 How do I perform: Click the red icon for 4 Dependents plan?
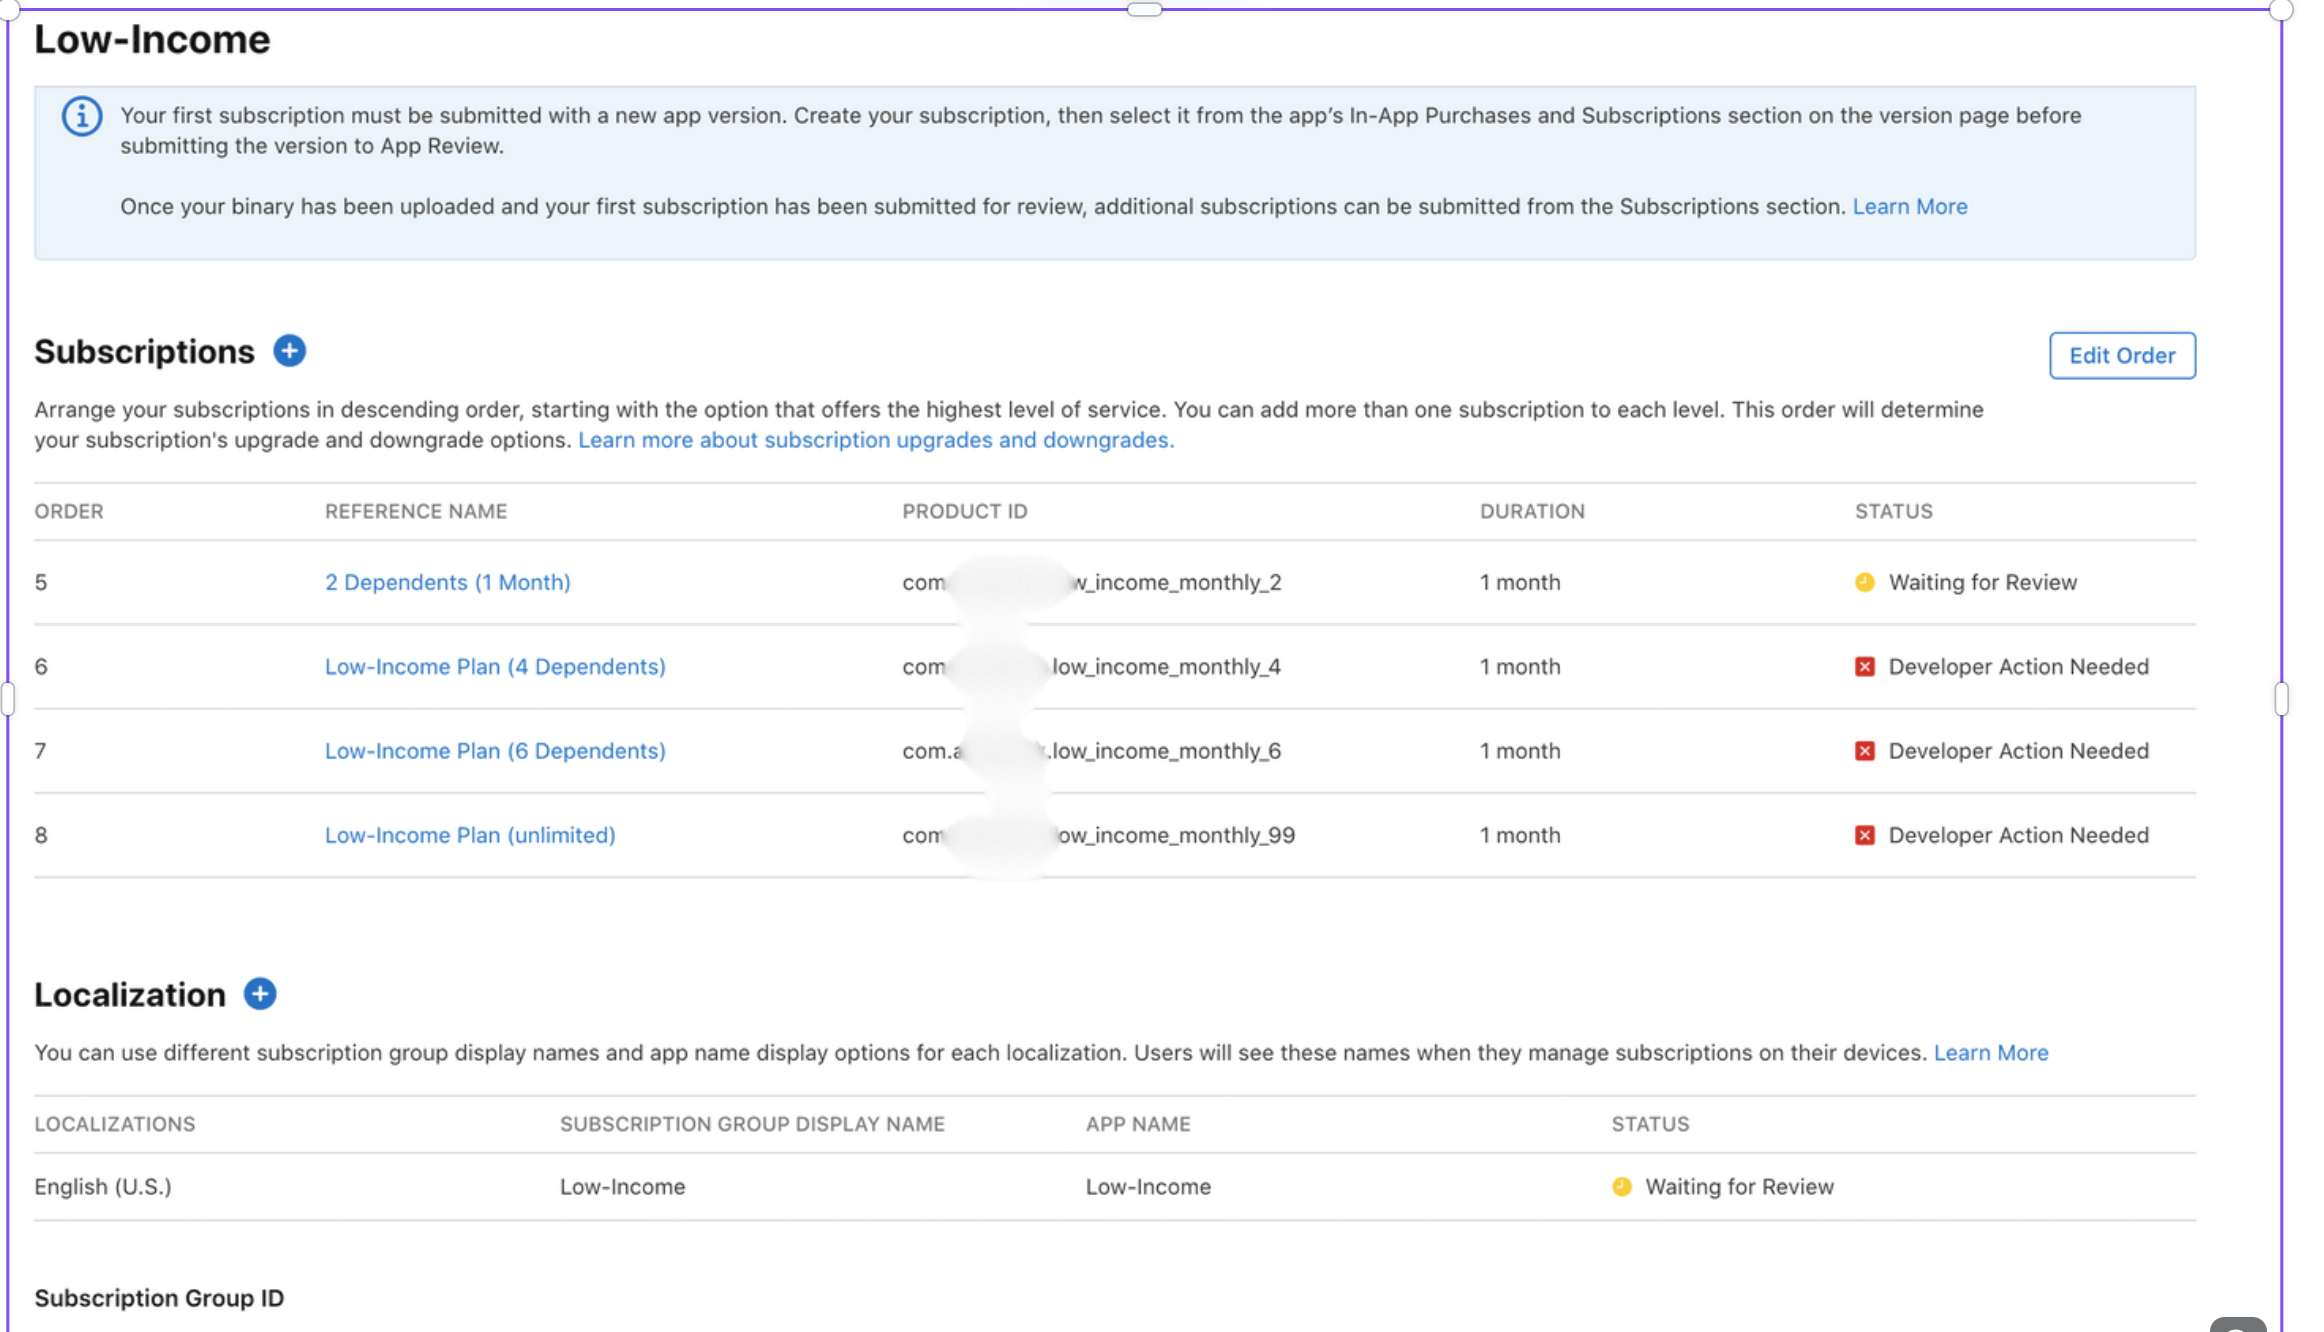pyautogui.click(x=1865, y=667)
